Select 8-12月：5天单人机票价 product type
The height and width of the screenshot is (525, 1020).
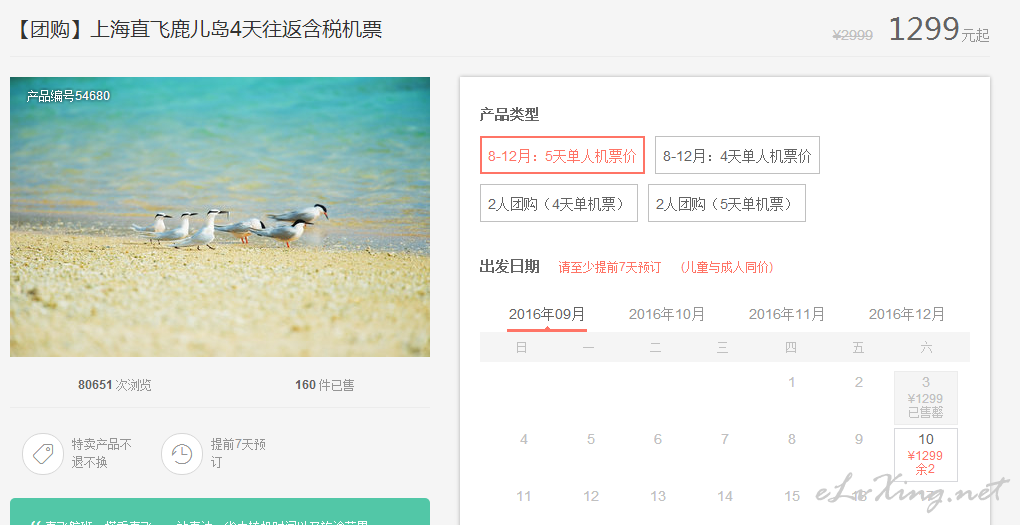[x=562, y=155]
